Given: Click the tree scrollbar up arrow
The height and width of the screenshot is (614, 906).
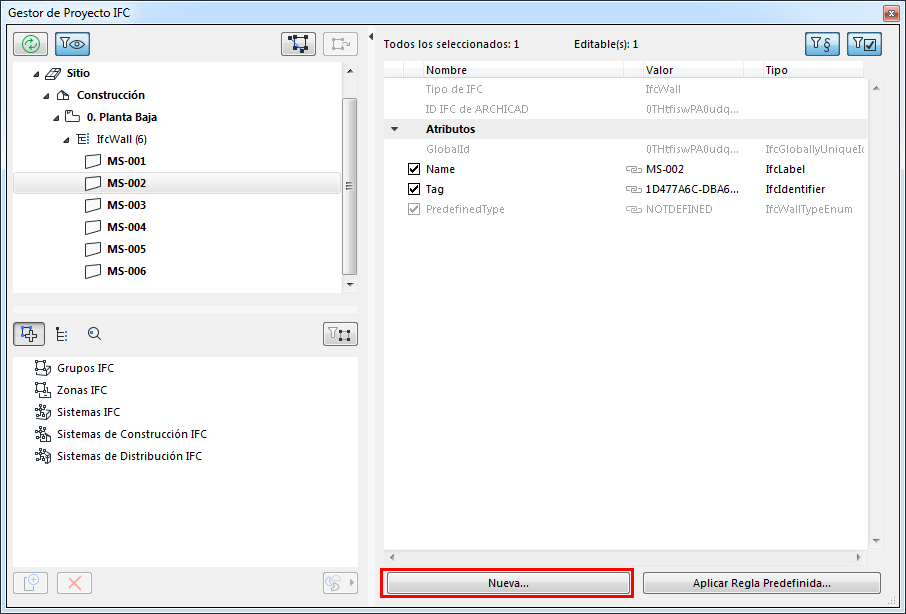Looking at the screenshot, I should coord(350,71).
